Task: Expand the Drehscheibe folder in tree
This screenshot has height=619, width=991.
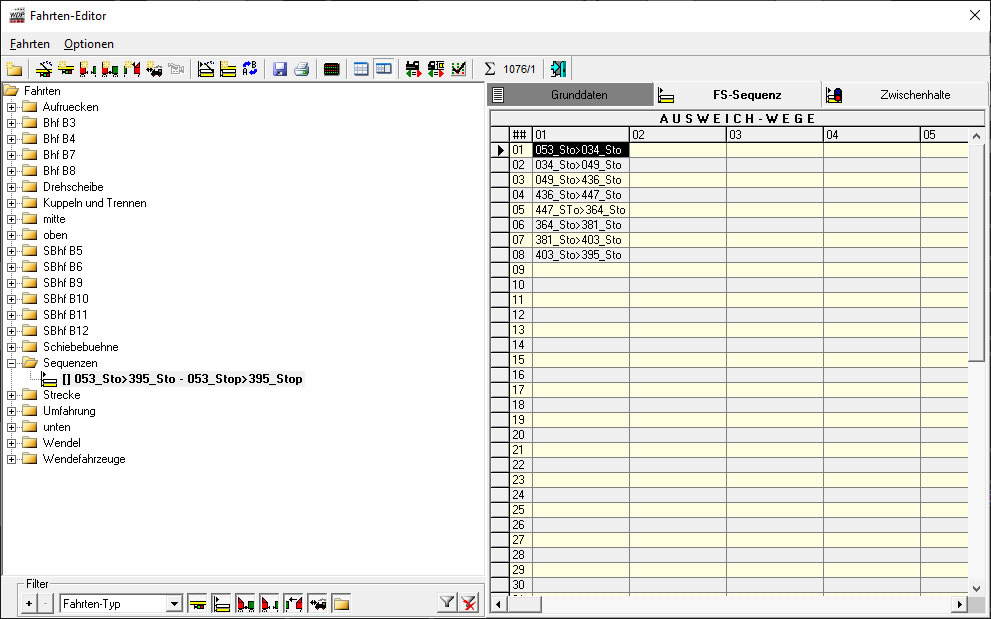Action: [x=12, y=187]
